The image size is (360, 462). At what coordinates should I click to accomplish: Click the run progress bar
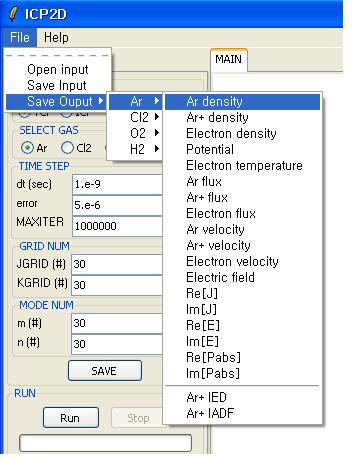(105, 443)
